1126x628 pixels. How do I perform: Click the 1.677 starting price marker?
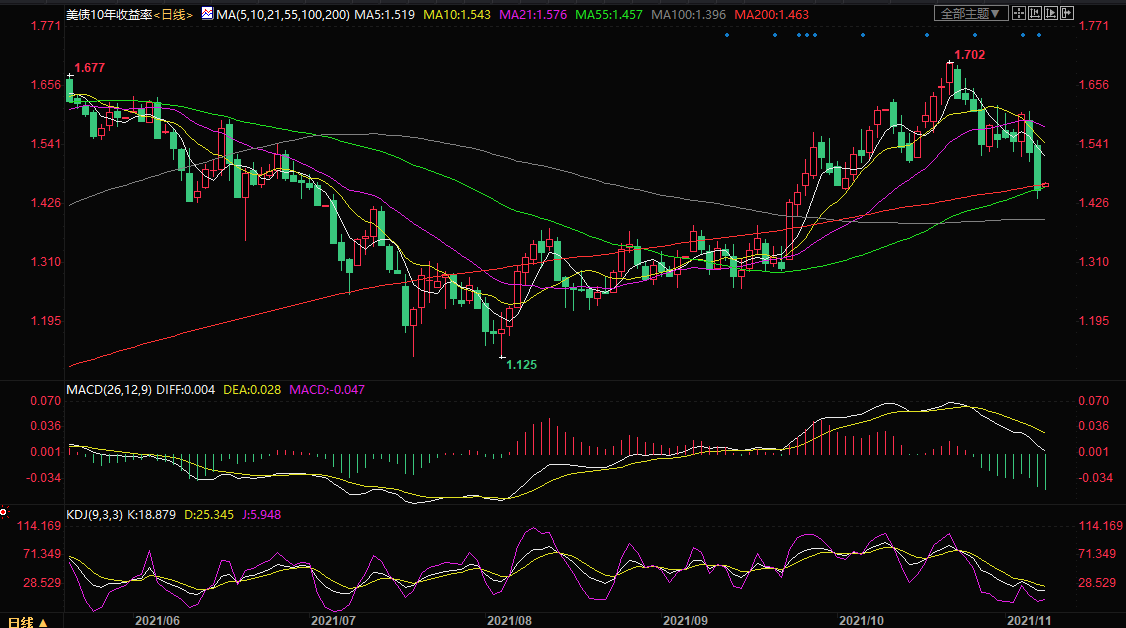(x=90, y=67)
